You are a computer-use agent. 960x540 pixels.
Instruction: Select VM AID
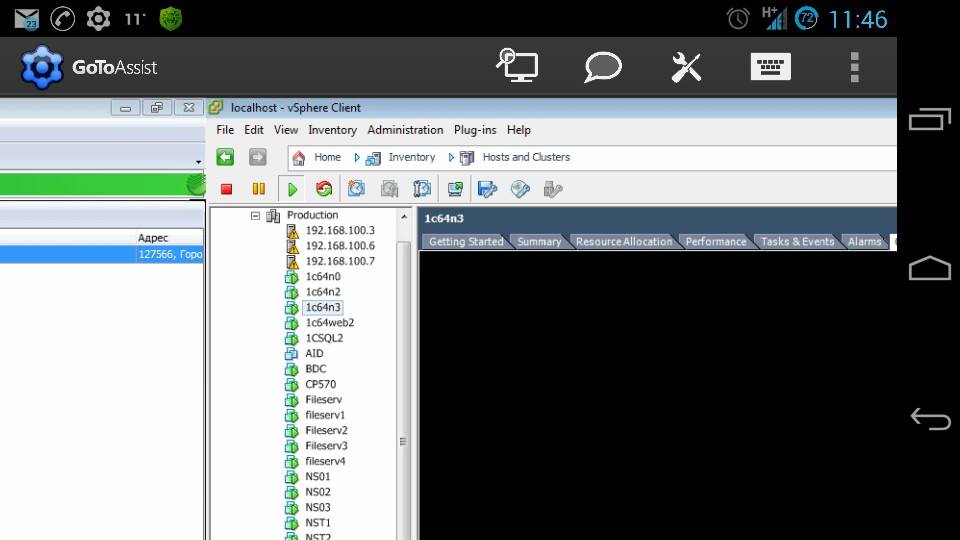tap(314, 353)
